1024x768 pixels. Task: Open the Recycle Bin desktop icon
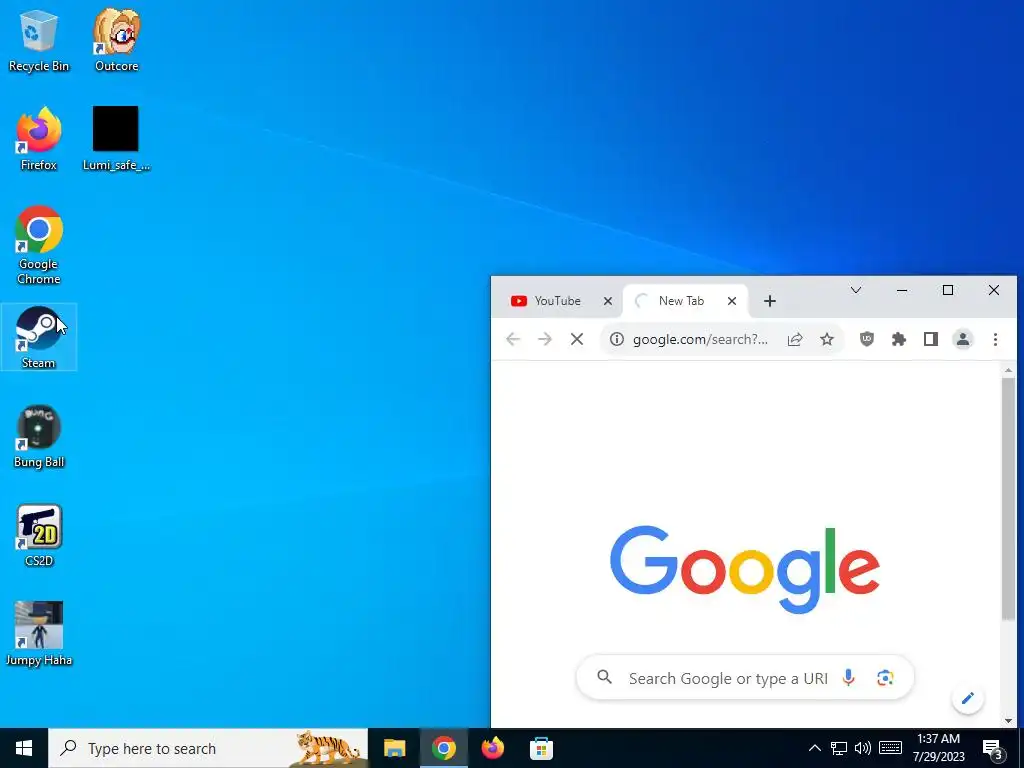(x=39, y=40)
